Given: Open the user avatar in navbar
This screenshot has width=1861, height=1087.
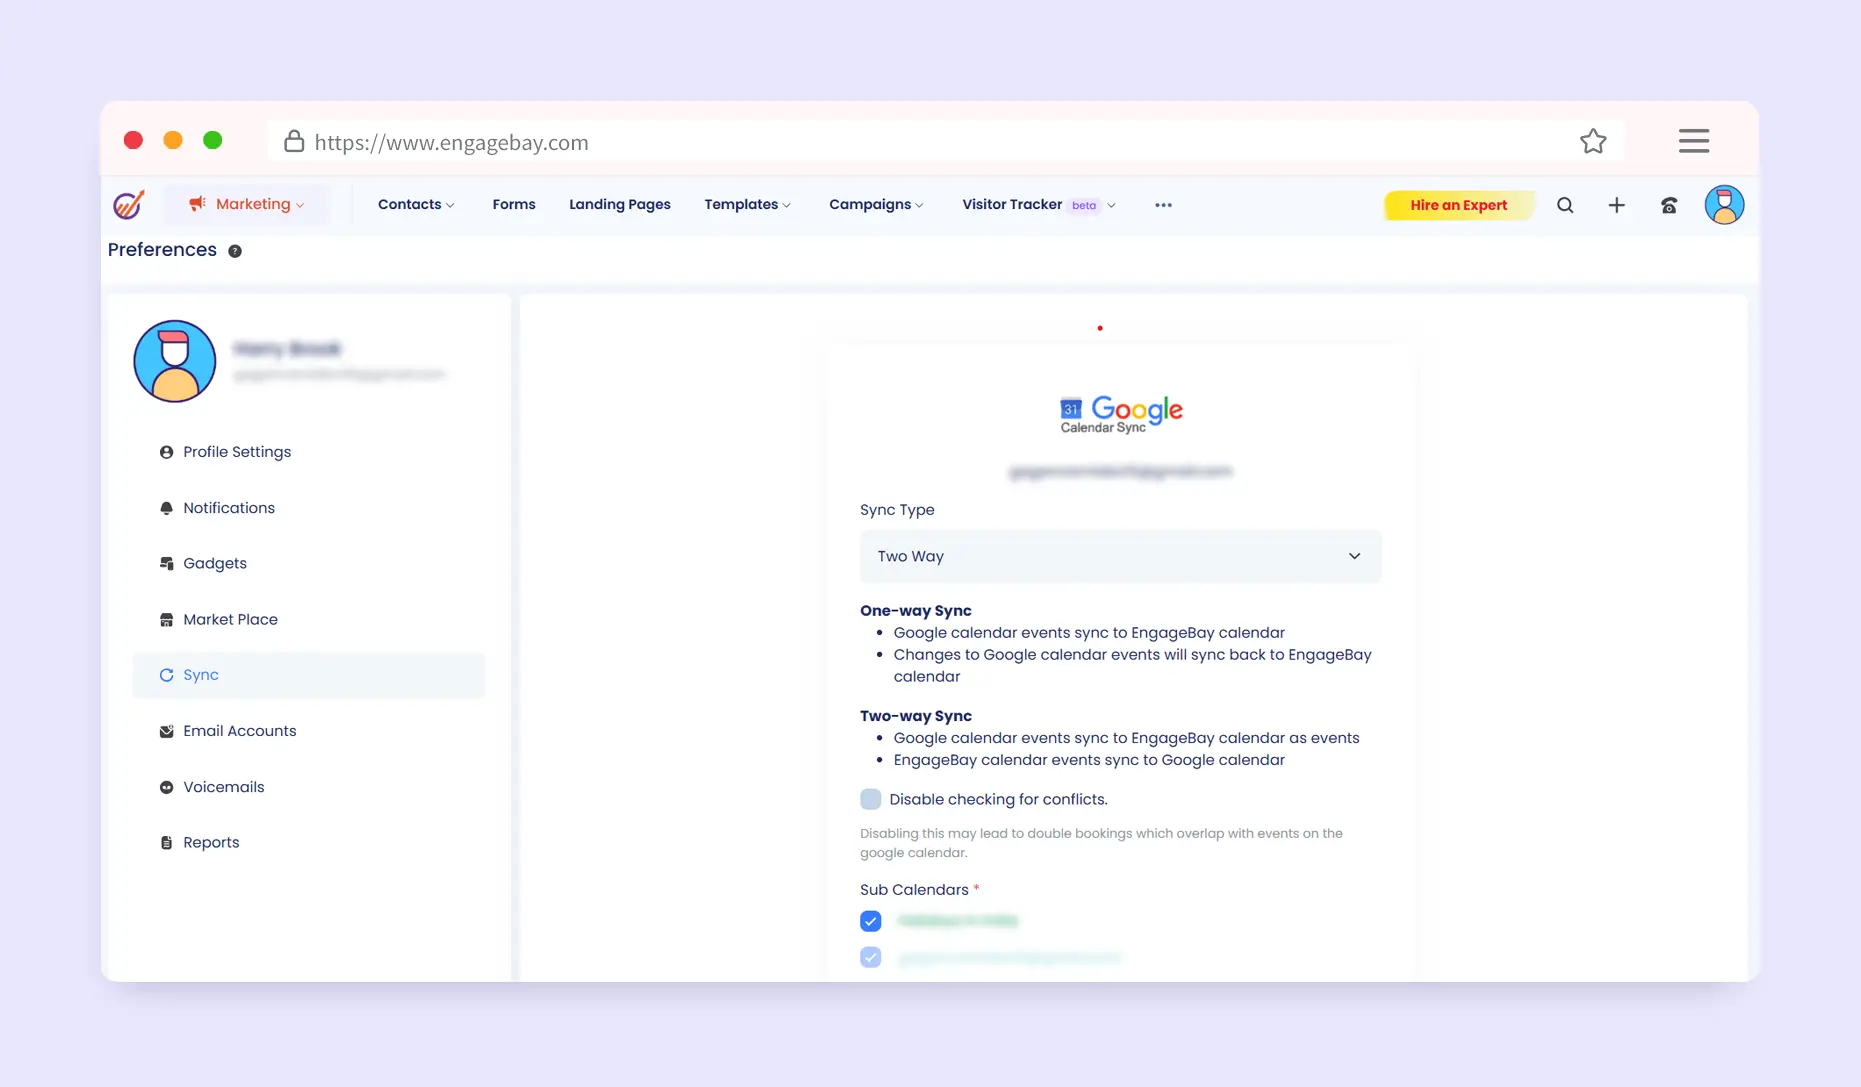Looking at the screenshot, I should pos(1724,205).
